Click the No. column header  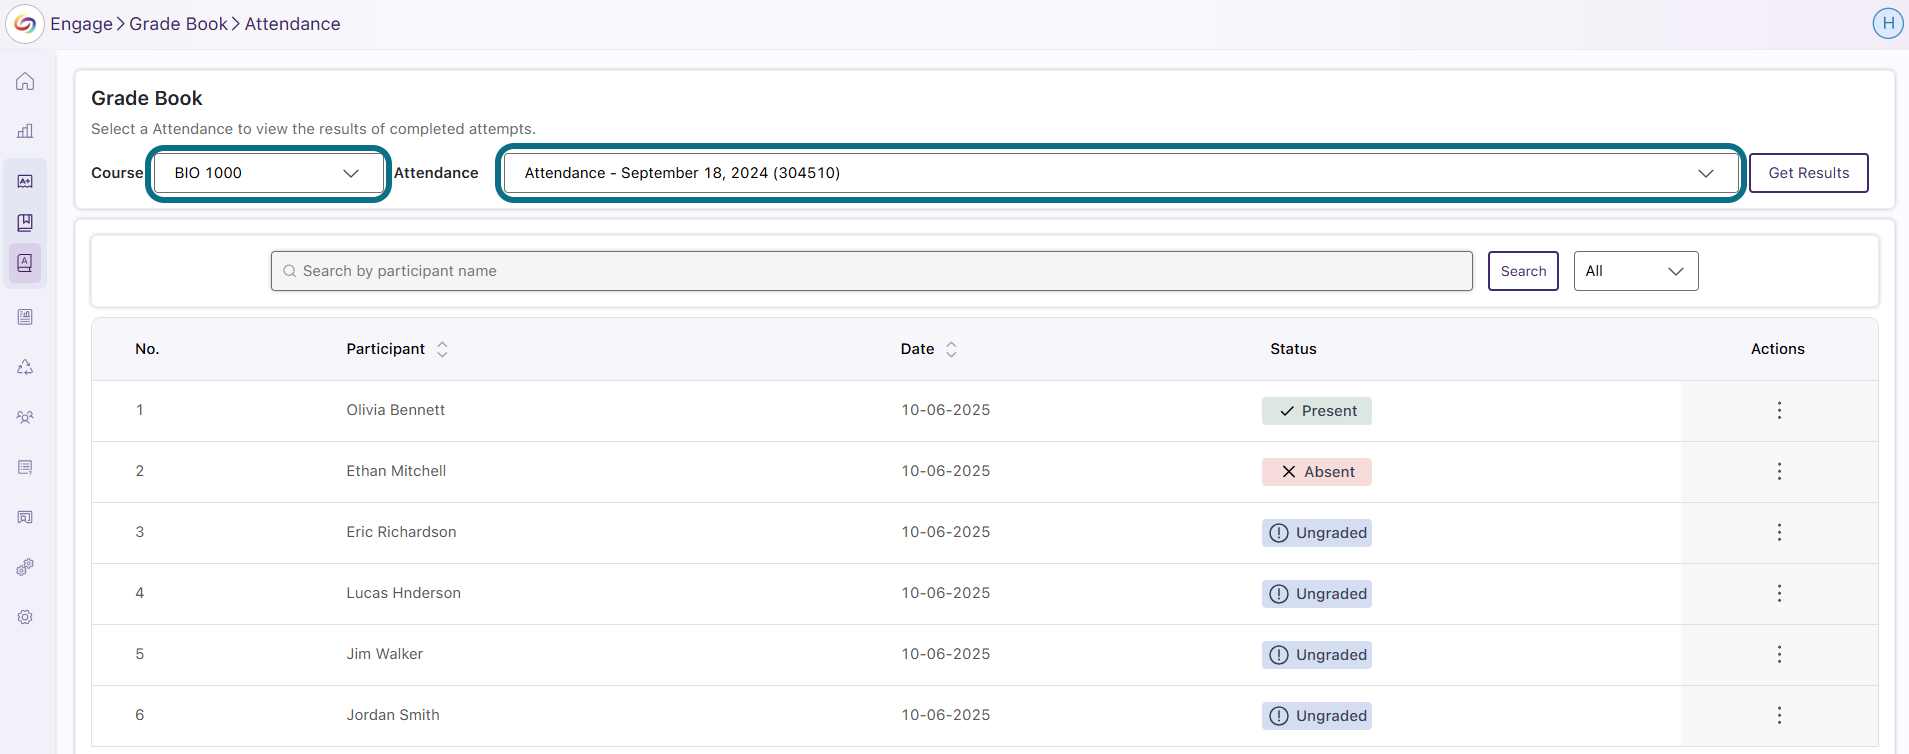click(147, 349)
